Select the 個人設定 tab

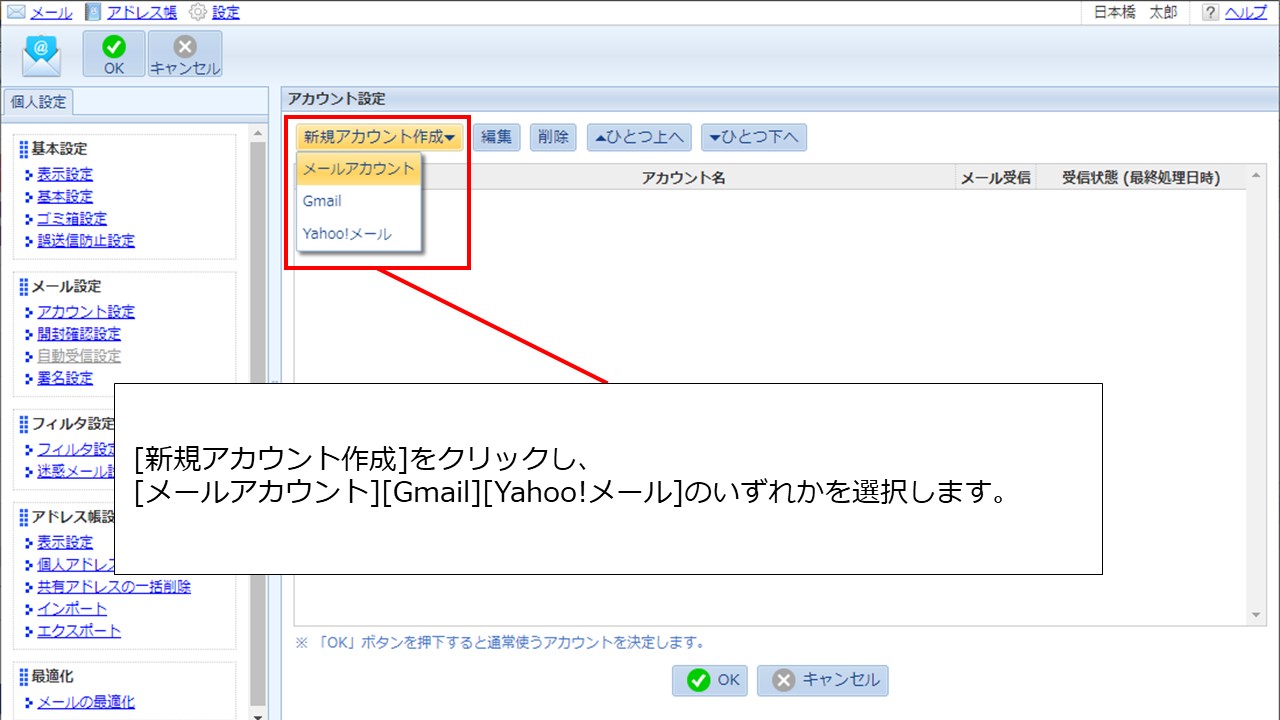click(x=38, y=102)
